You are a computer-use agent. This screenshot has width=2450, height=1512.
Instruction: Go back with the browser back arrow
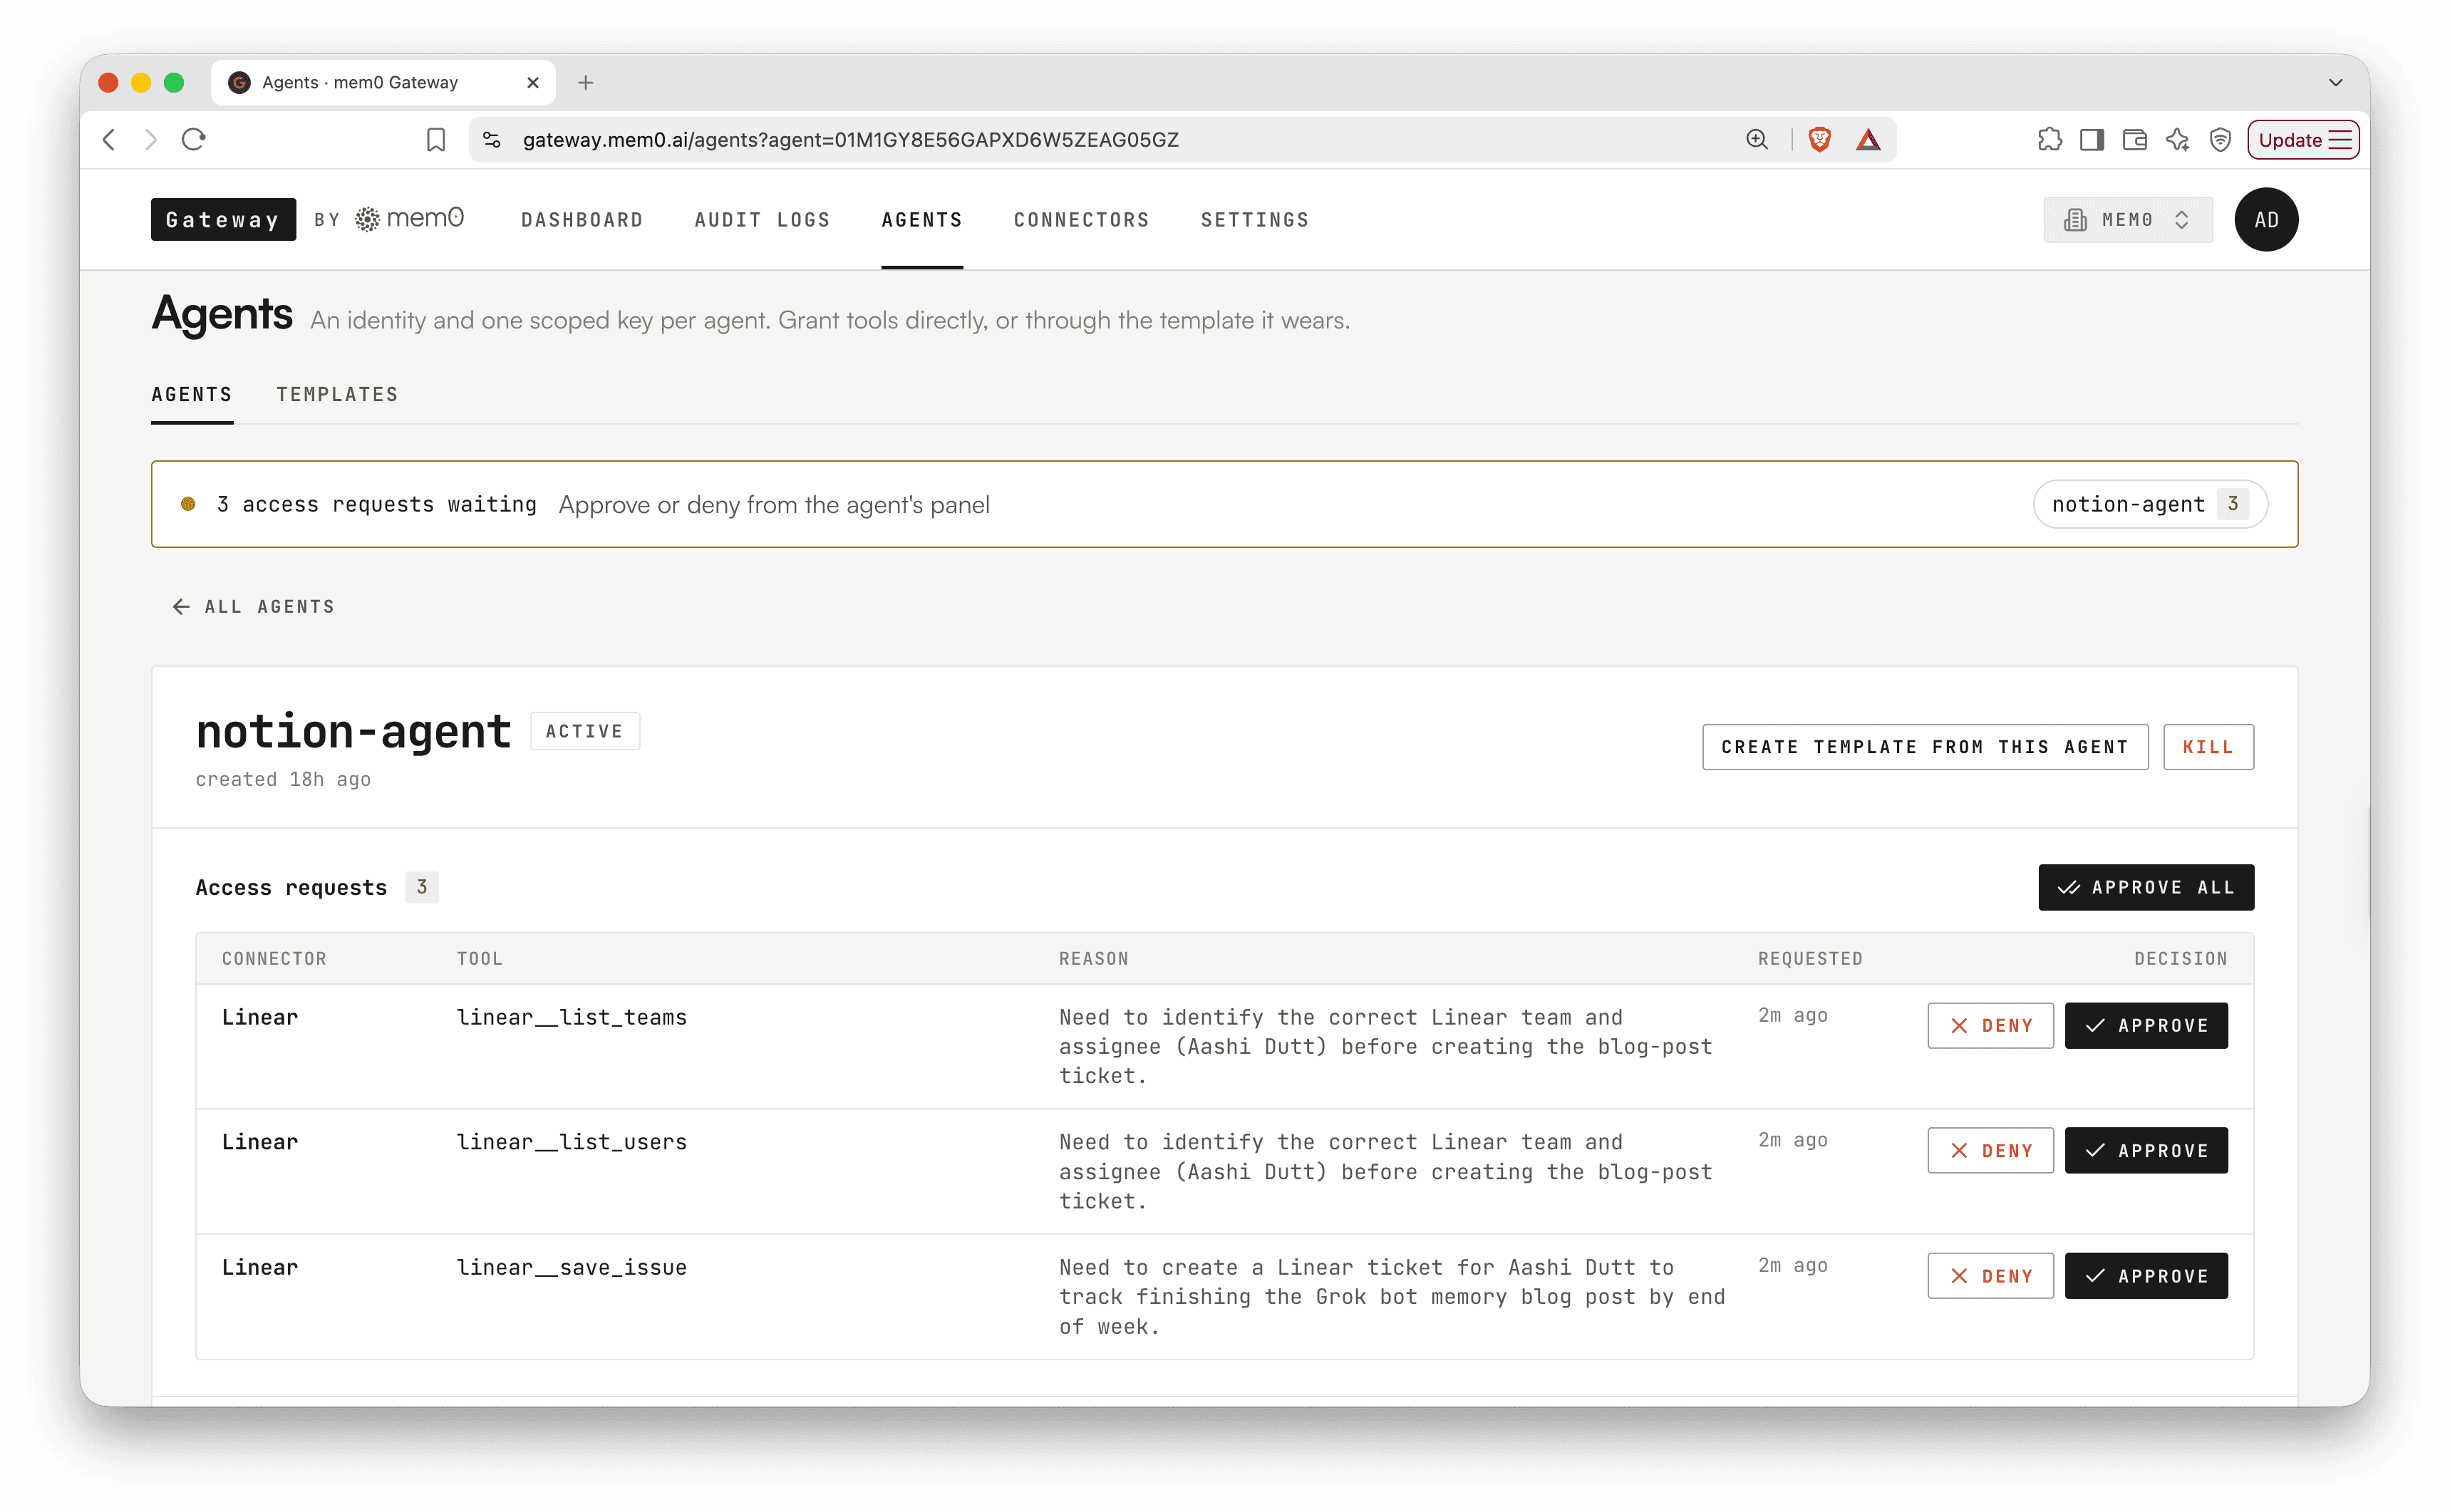click(110, 140)
